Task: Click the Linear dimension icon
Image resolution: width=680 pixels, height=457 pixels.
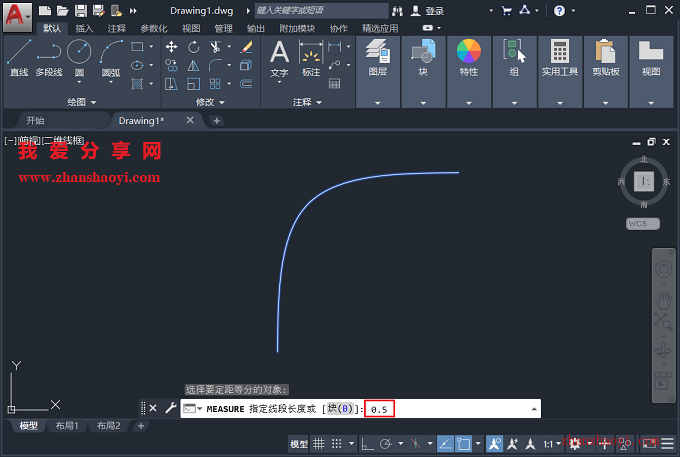Action: (x=334, y=46)
